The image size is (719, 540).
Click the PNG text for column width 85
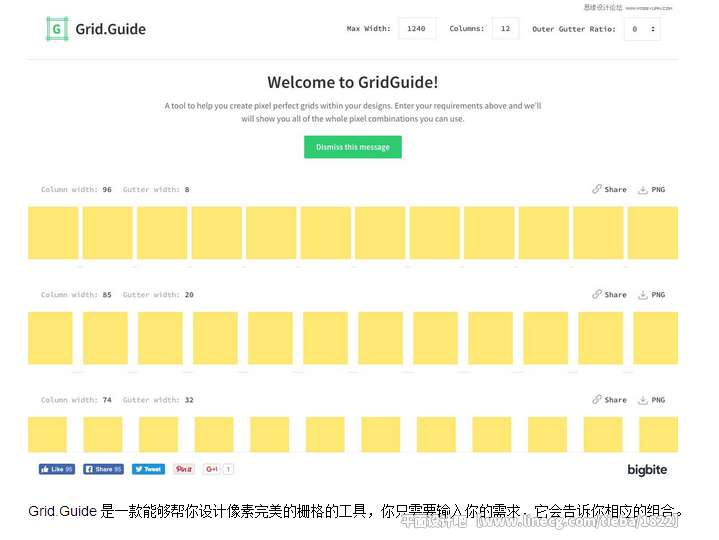[658, 295]
